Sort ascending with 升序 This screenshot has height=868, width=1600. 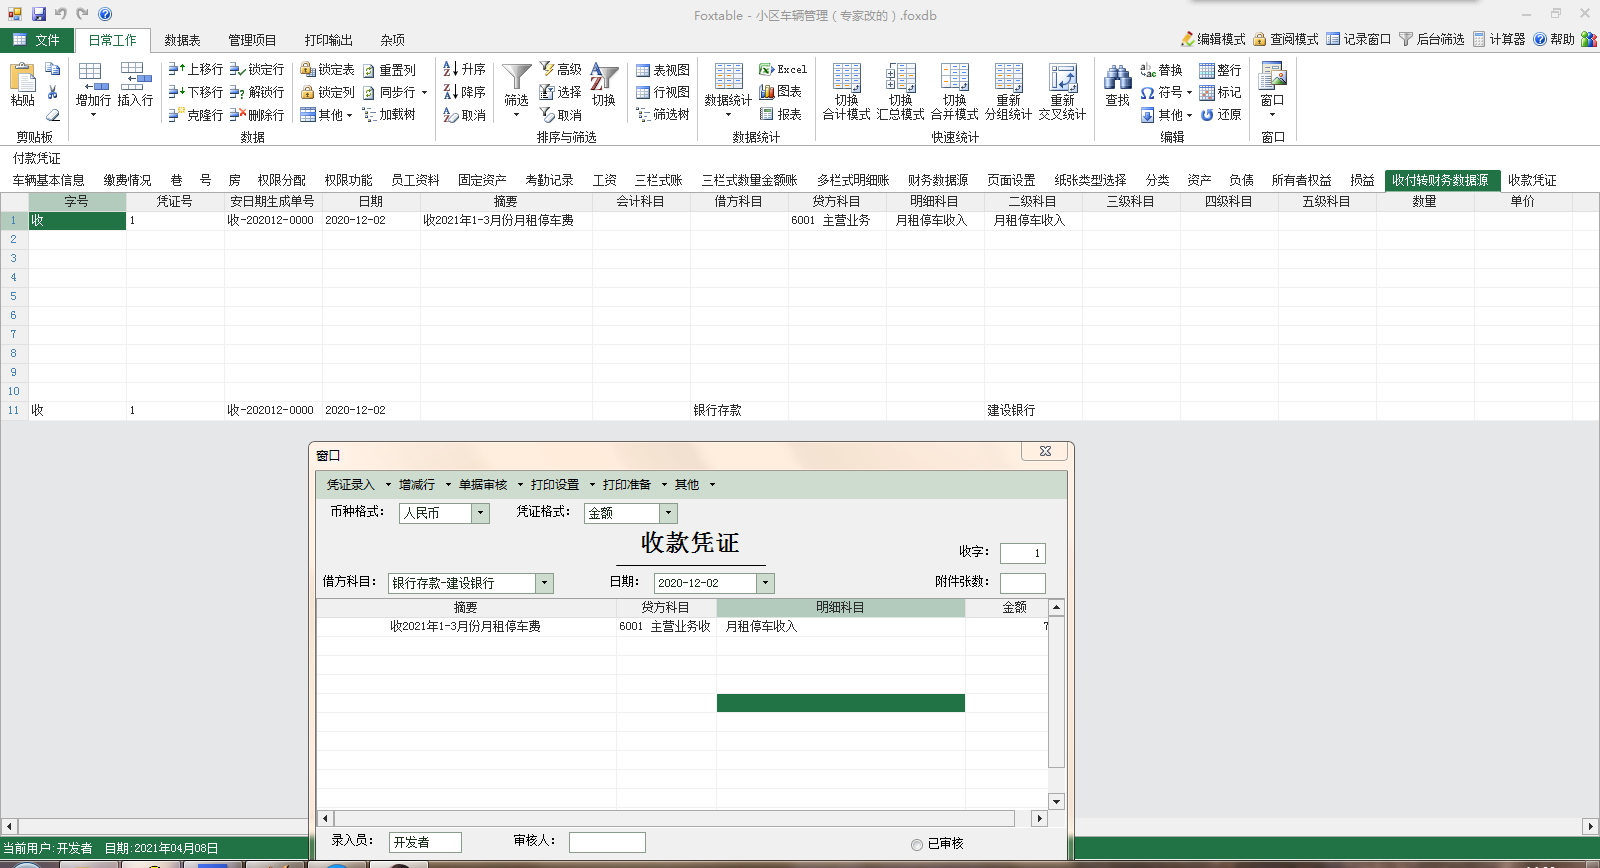465,69
